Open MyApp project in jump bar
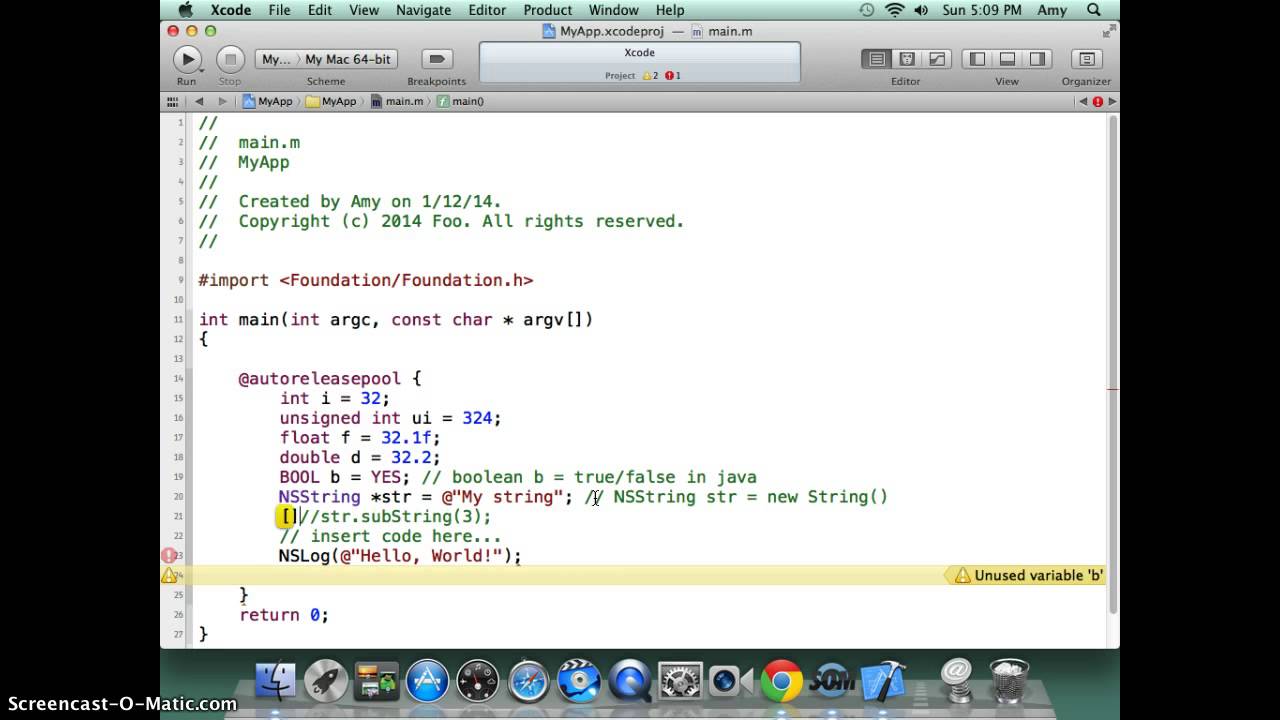This screenshot has height=720, width=1280. pyautogui.click(x=267, y=101)
